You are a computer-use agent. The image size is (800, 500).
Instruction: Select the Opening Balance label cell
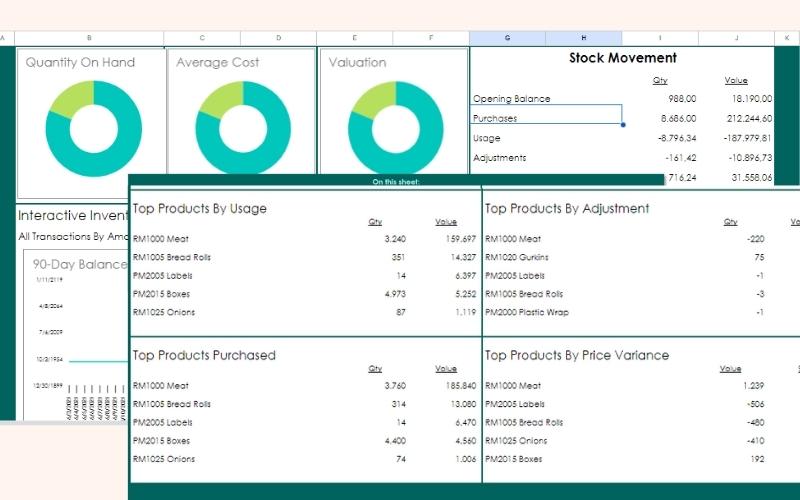pyautogui.click(x=511, y=99)
